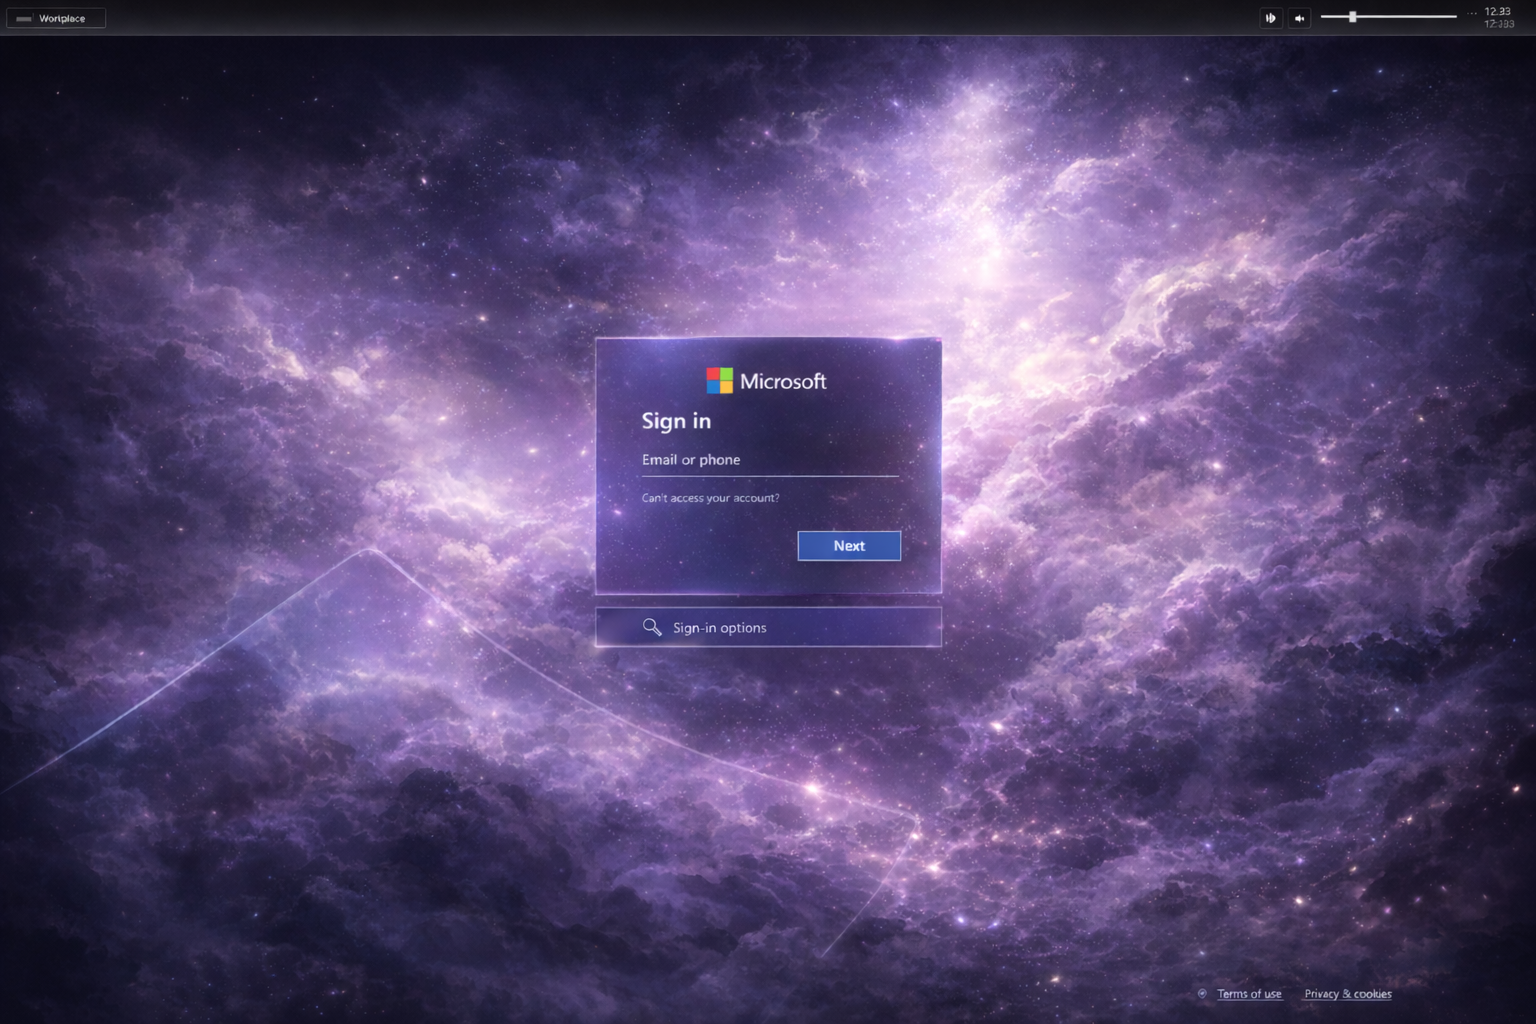
Task: Click the play/pause icon in the top bar
Action: (1270, 17)
